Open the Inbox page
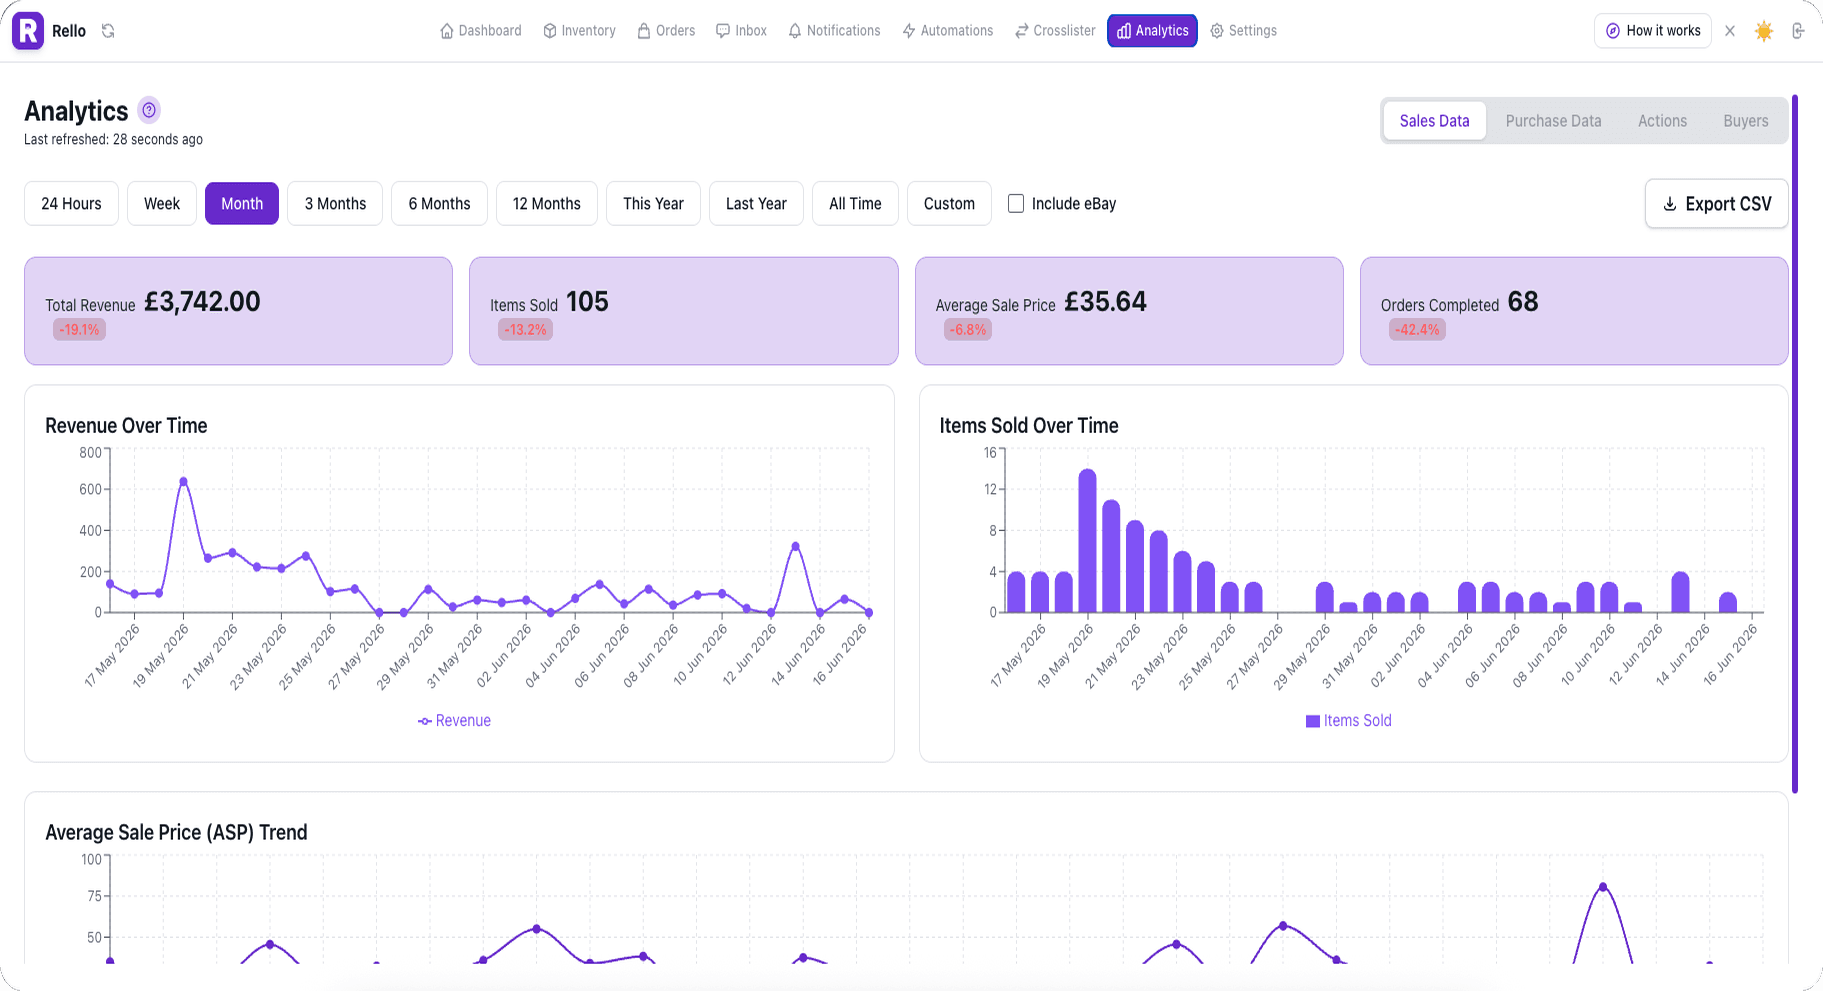This screenshot has height=991, width=1823. (x=742, y=31)
